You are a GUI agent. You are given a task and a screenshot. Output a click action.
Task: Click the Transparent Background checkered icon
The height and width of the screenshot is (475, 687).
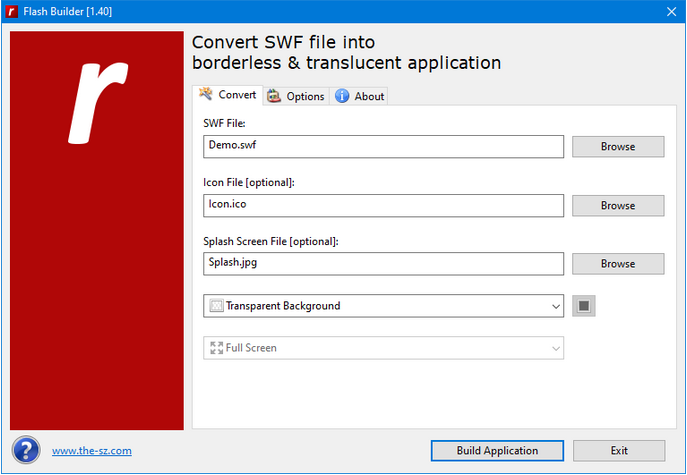tap(216, 305)
